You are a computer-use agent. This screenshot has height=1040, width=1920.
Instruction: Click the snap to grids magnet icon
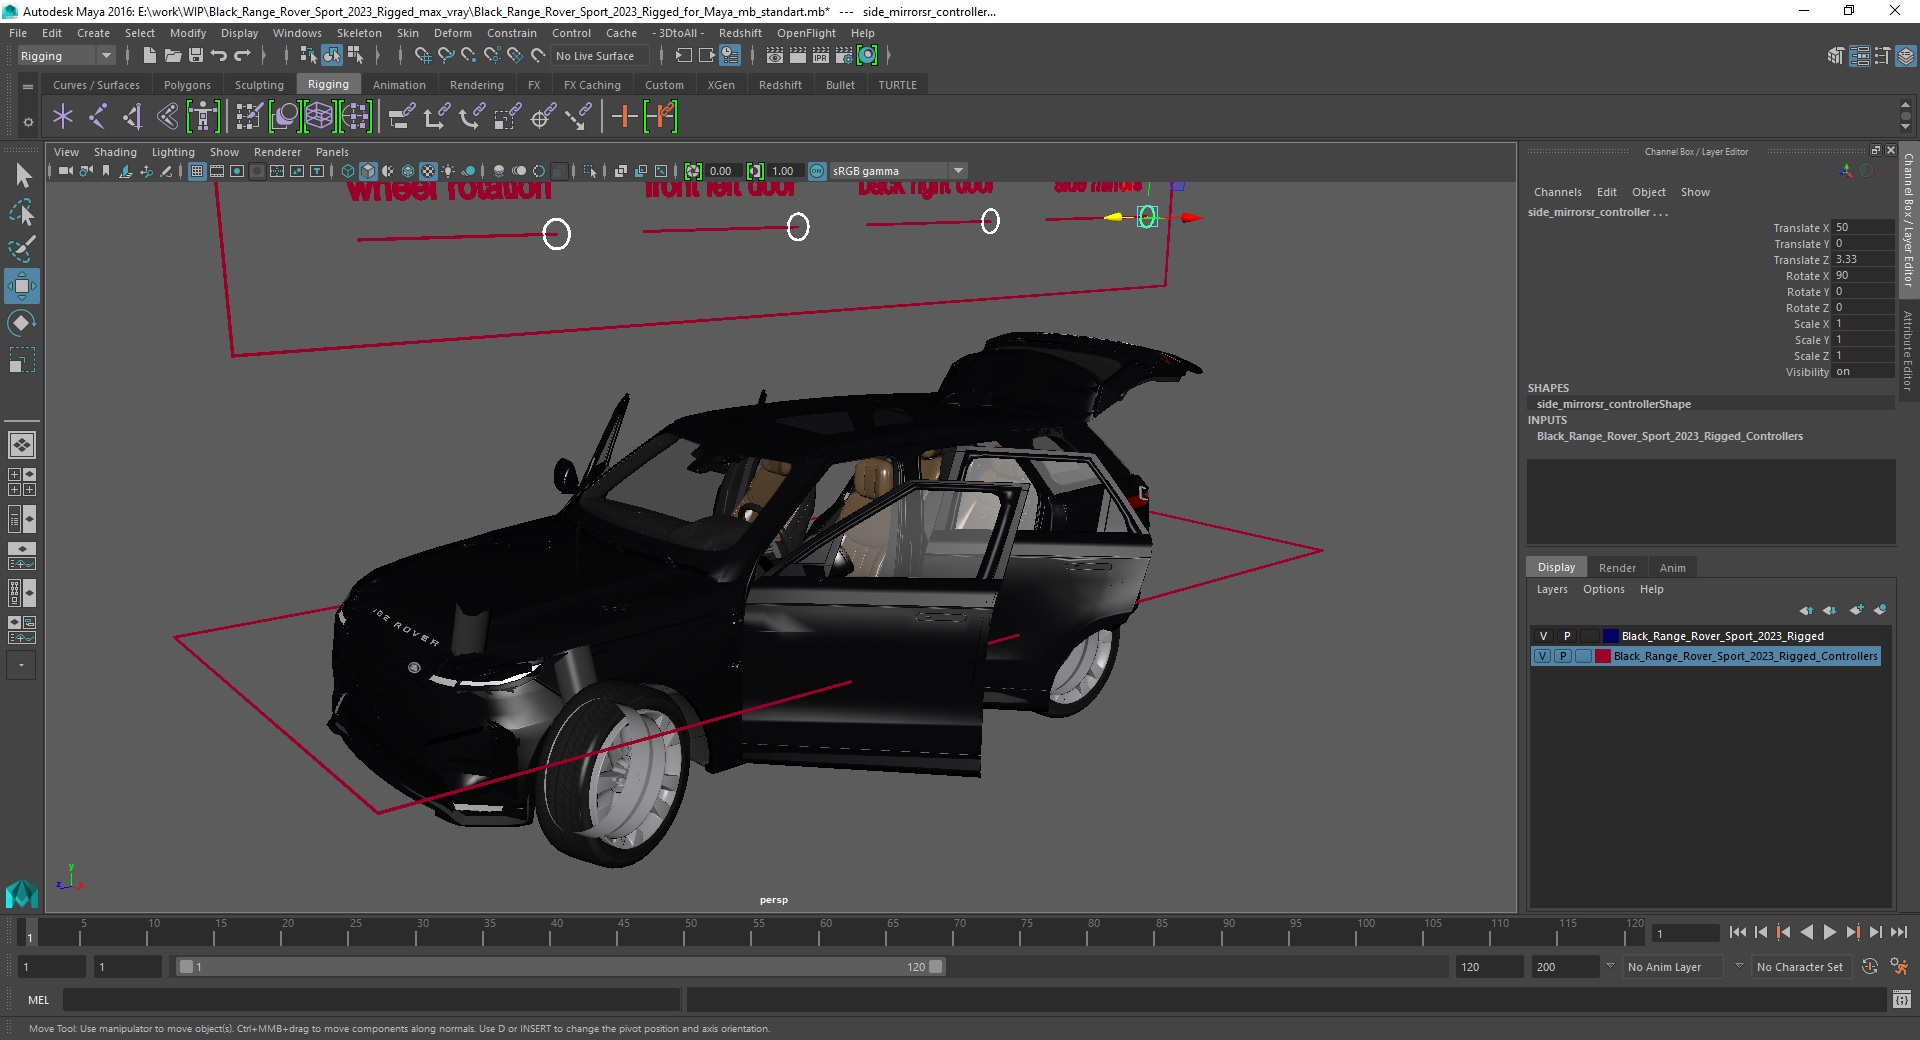422,56
